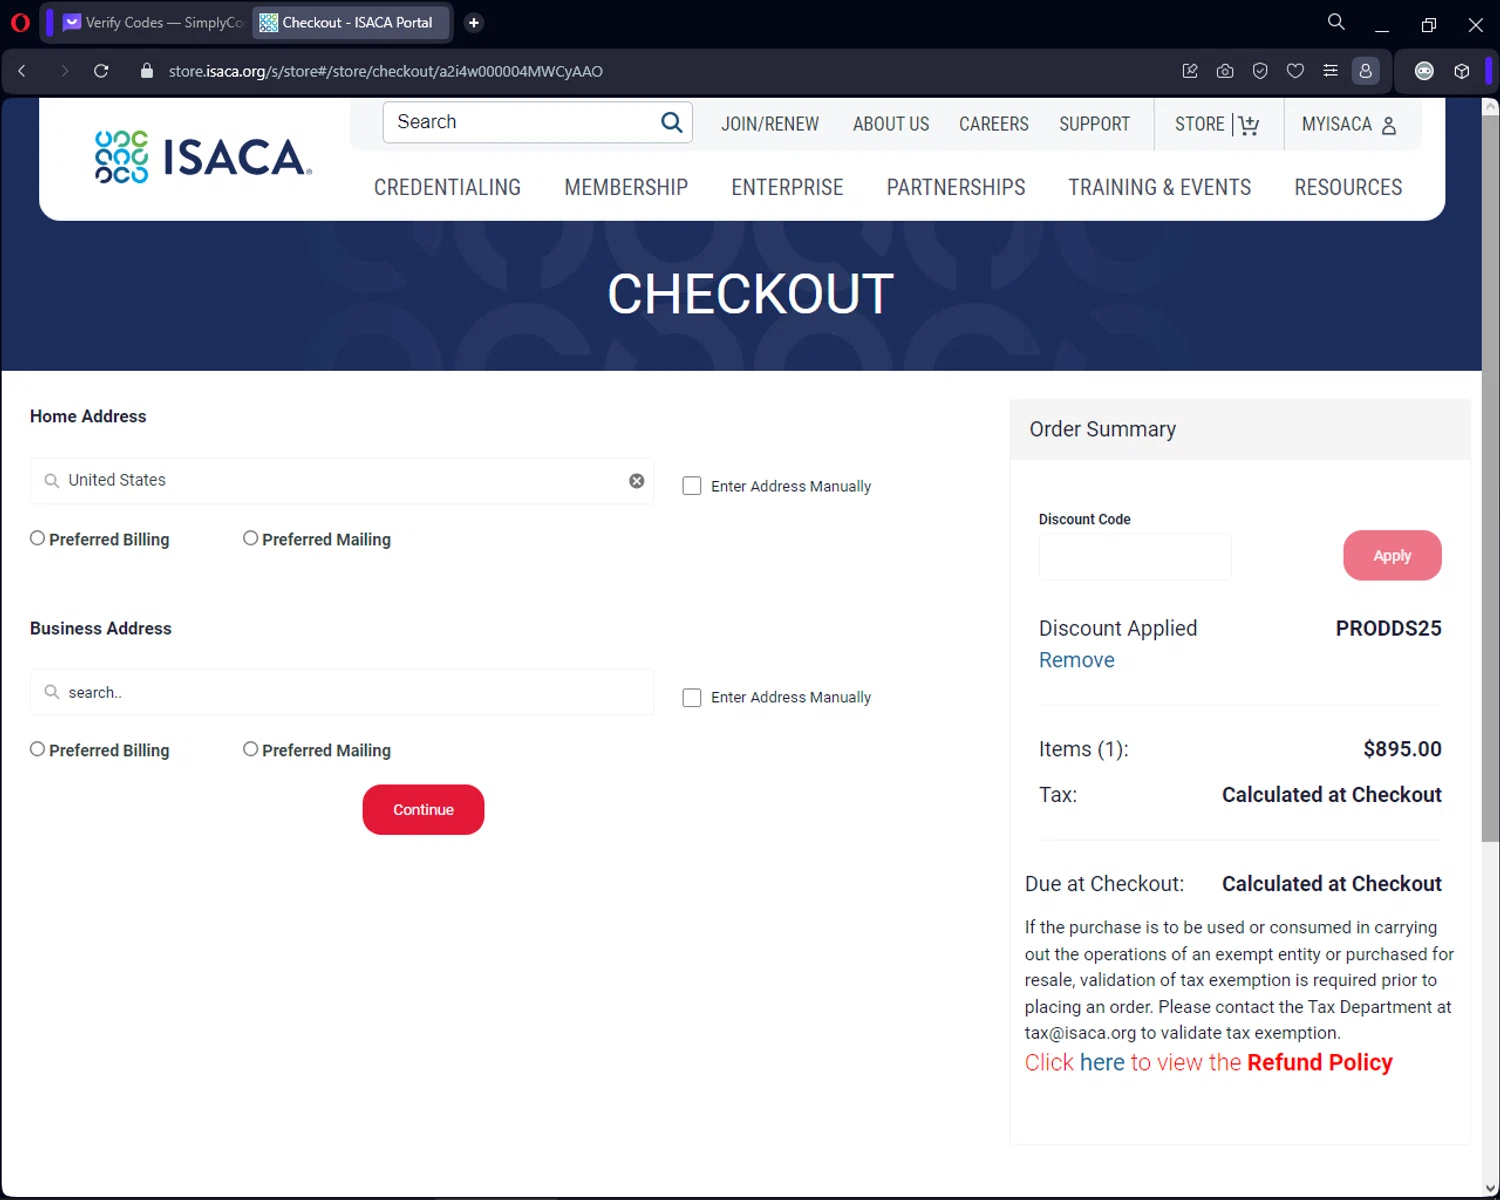Click the Order Summary heading
Image resolution: width=1500 pixels, height=1200 pixels.
point(1102,429)
